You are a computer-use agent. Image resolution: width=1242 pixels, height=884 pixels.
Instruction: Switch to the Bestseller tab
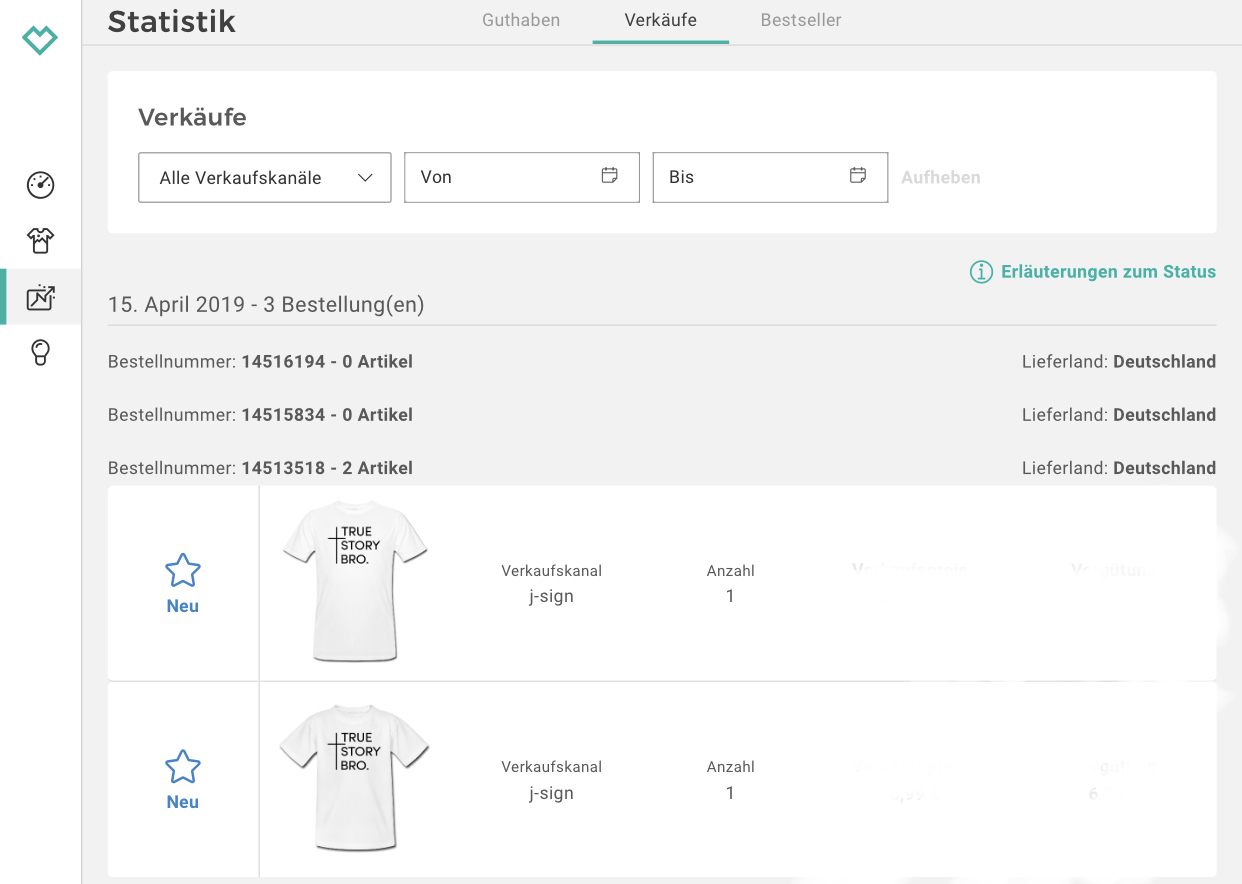pyautogui.click(x=801, y=20)
